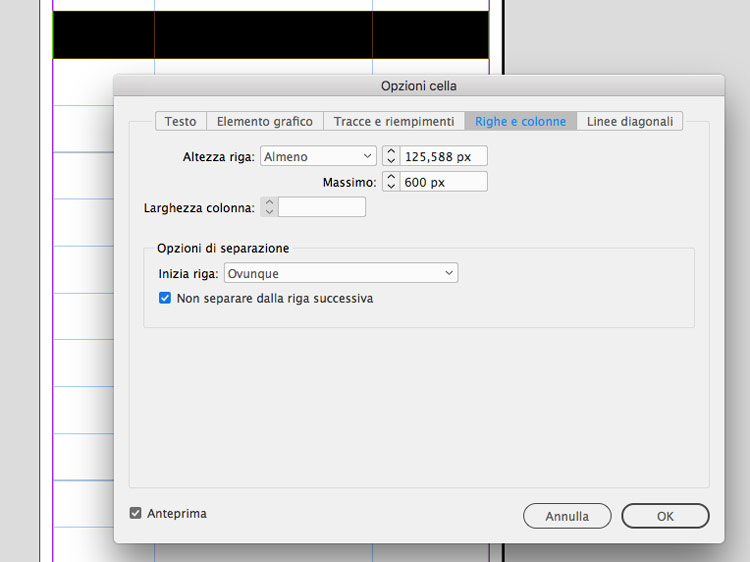Go to the Linee diagonali tab

(x=629, y=121)
